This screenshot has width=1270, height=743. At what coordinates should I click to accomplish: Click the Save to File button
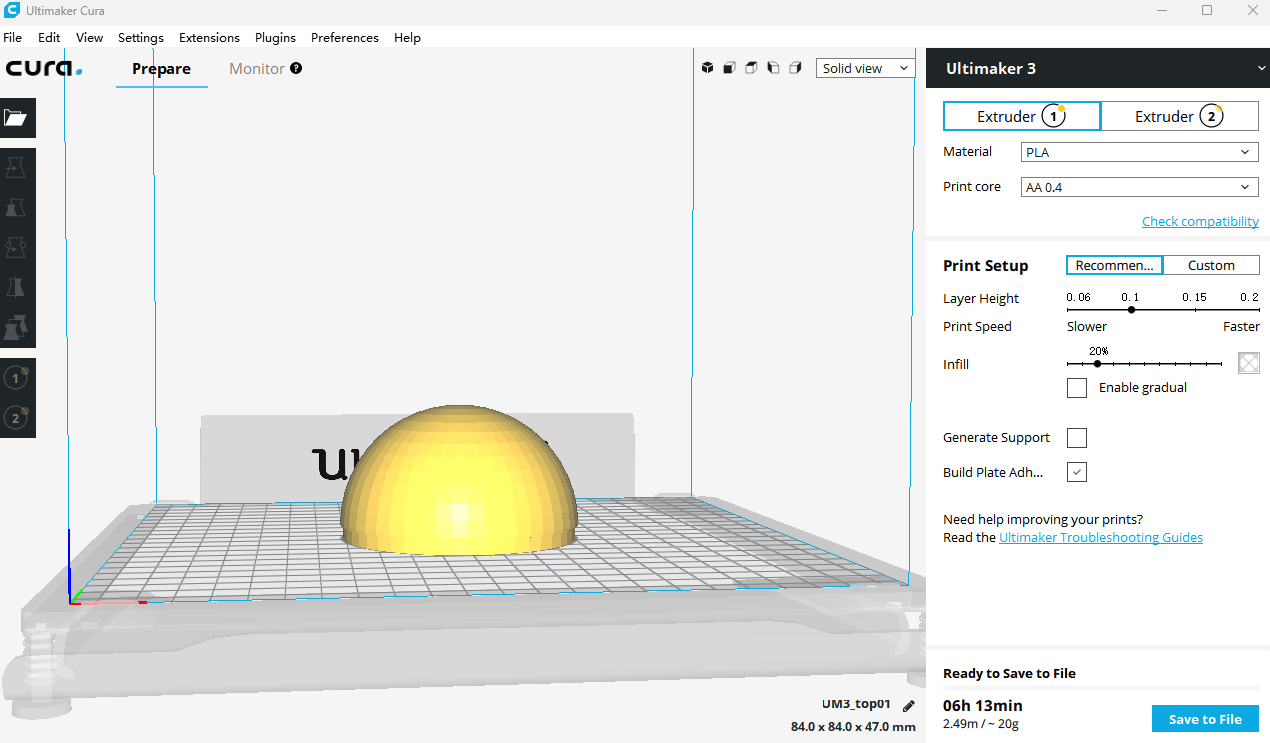point(1205,719)
